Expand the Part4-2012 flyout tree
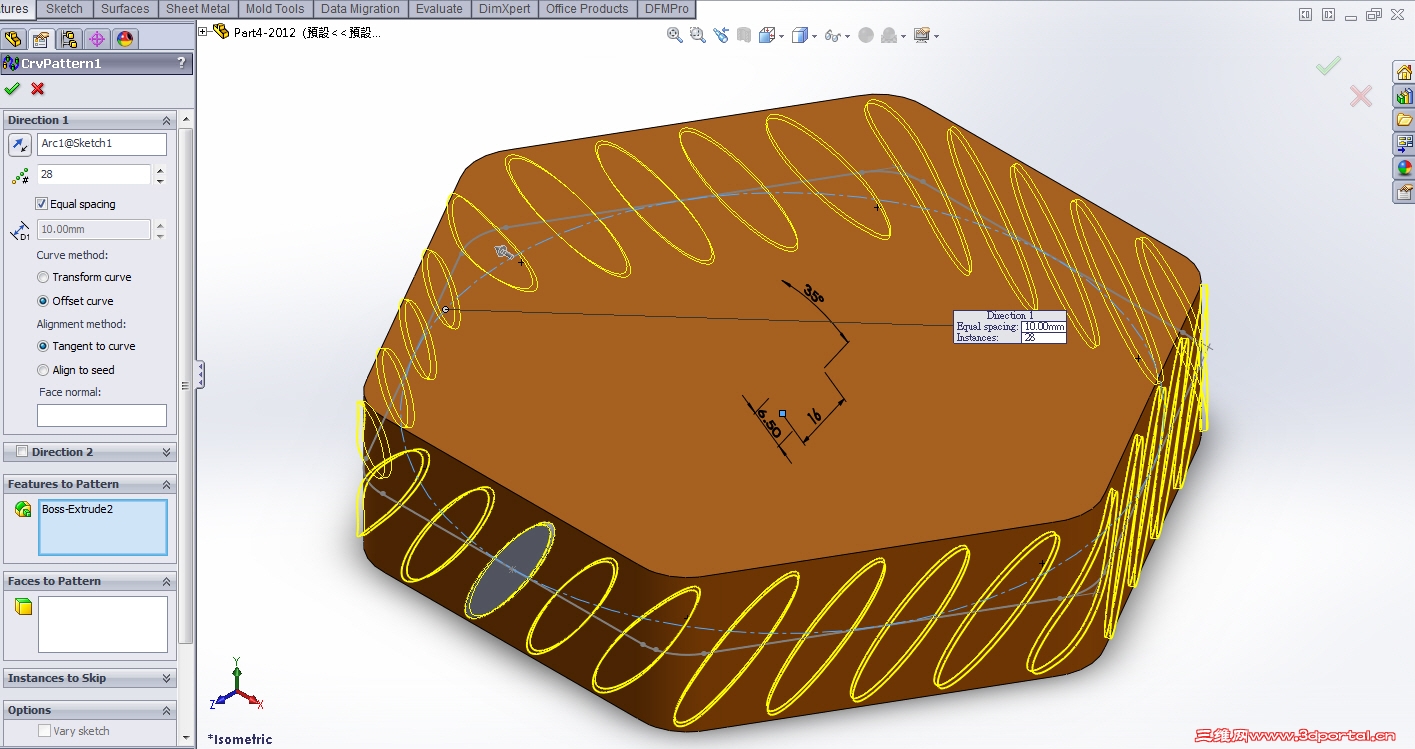Screen dimensions: 1415x749 [203, 32]
